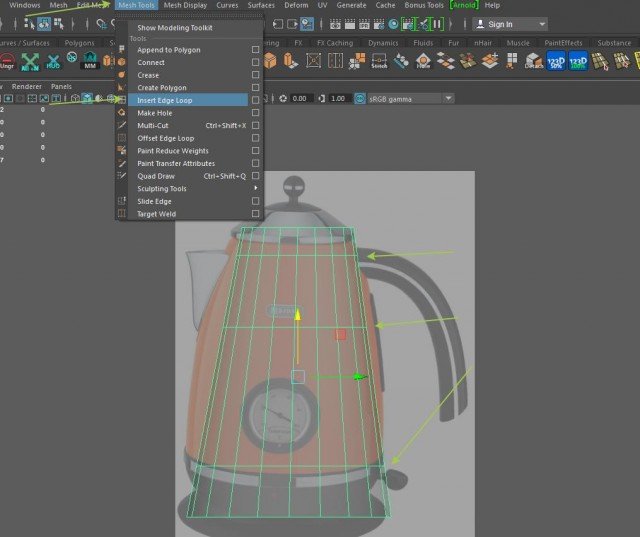Click the Smooth shelf icon
Viewport: 640px width, 537px height.
point(379,63)
